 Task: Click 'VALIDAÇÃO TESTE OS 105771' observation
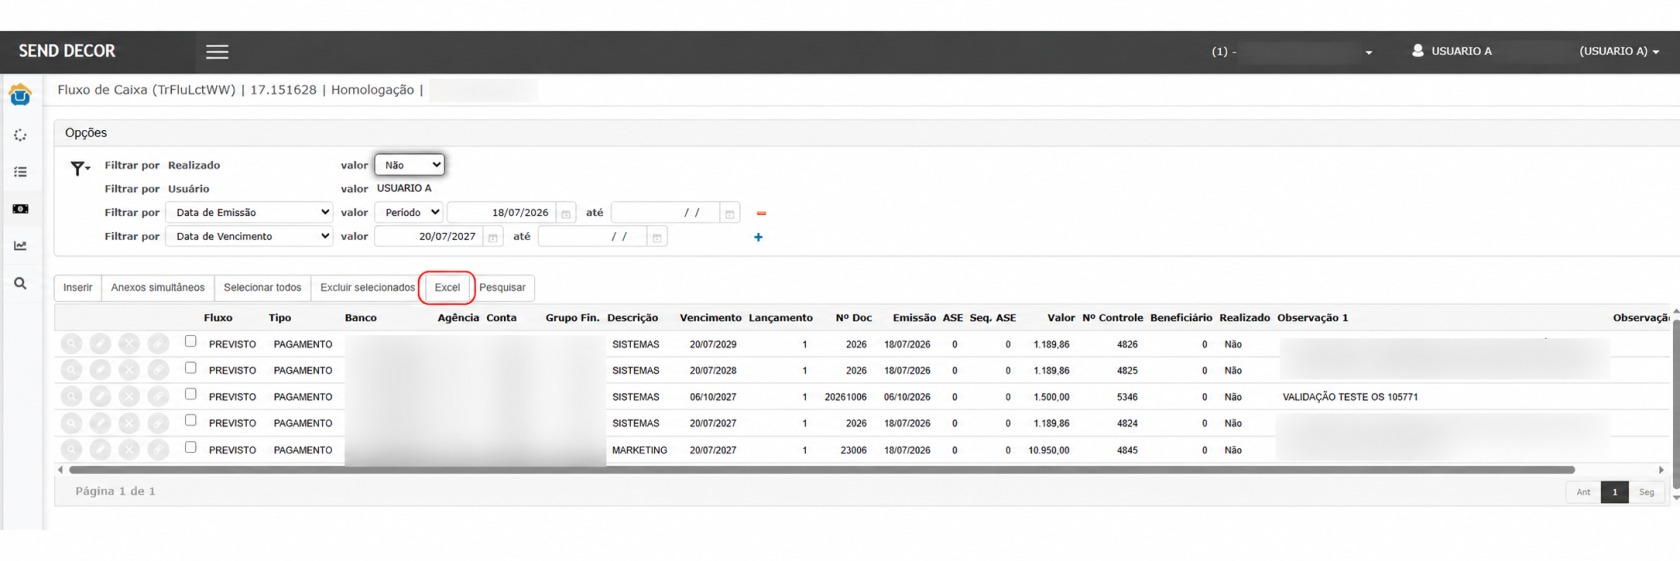(1350, 397)
